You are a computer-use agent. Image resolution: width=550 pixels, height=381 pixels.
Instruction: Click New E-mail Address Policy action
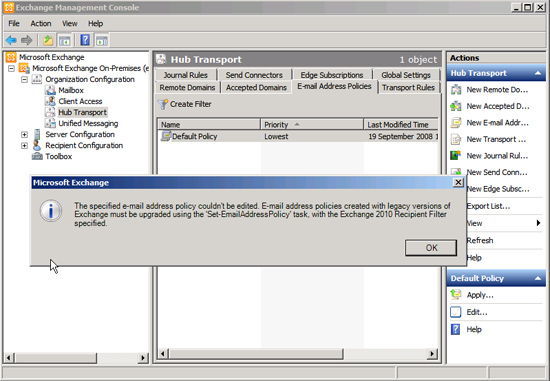coord(497,123)
